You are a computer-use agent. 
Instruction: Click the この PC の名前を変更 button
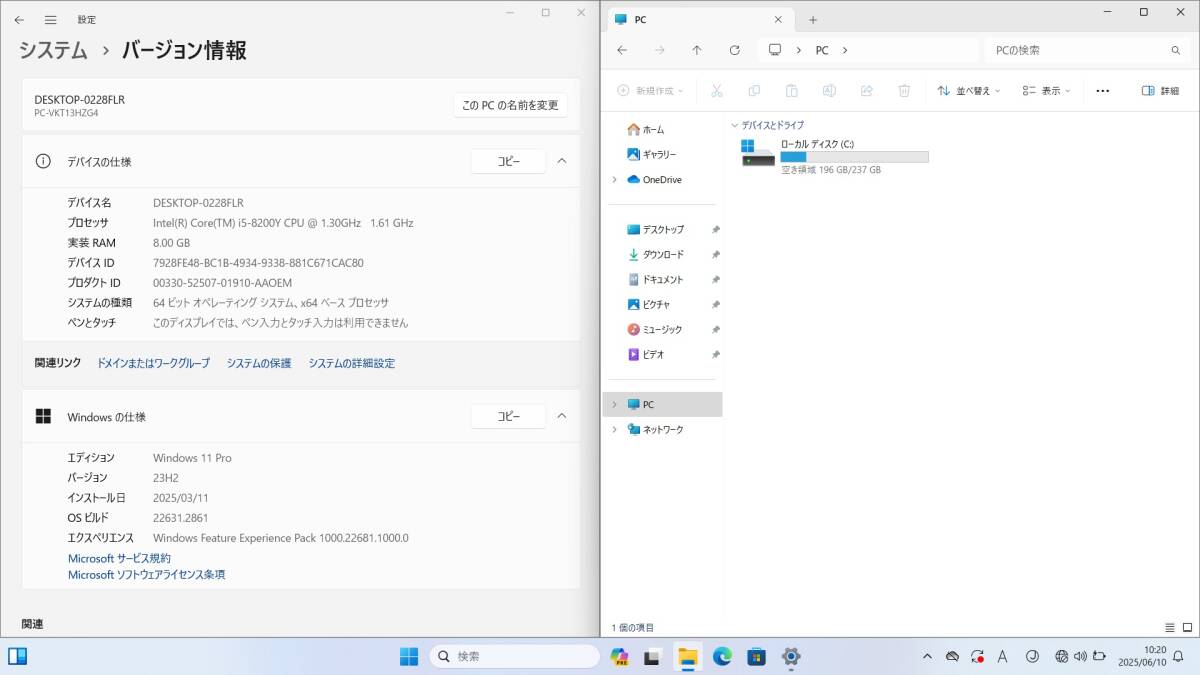tap(510, 105)
